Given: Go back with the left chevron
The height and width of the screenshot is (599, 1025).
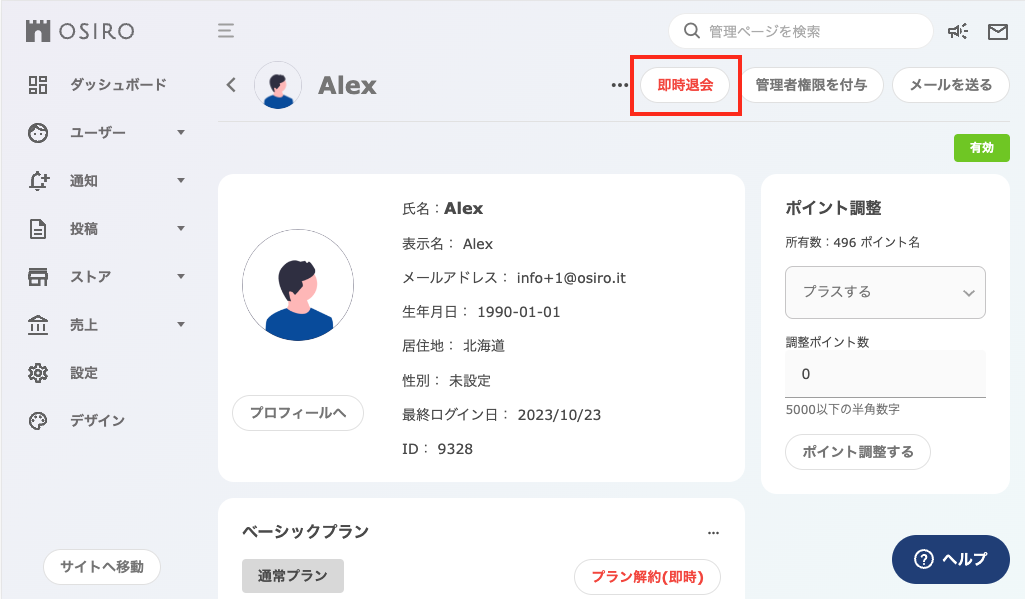Looking at the screenshot, I should pyautogui.click(x=231, y=85).
